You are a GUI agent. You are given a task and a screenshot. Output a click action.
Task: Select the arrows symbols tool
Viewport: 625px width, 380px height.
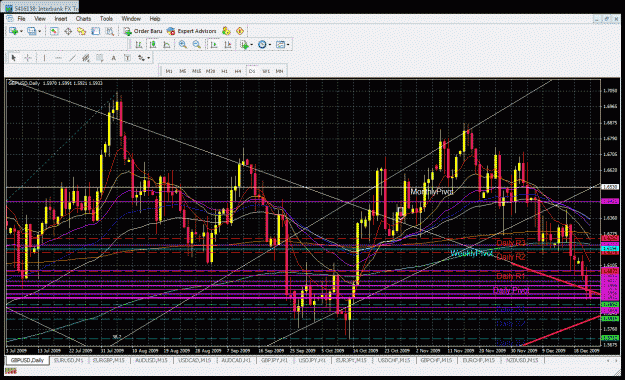[141, 58]
